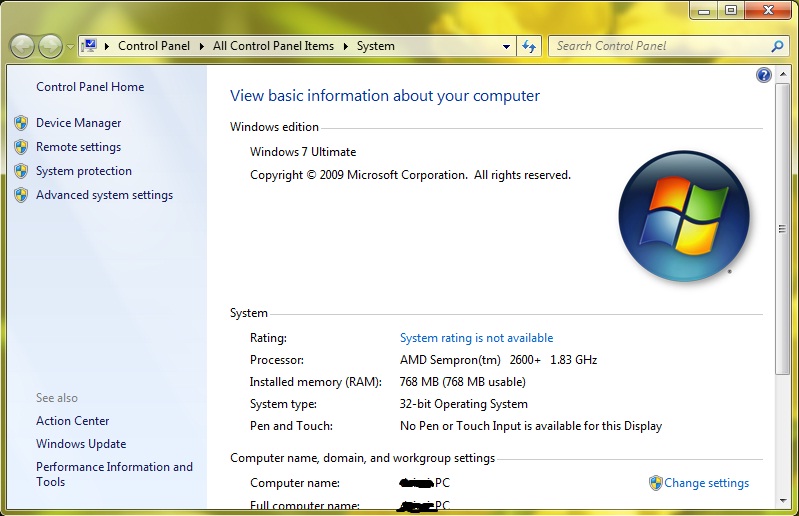
Task: Expand arrow after Control Panel breadcrumb
Action: [202, 46]
